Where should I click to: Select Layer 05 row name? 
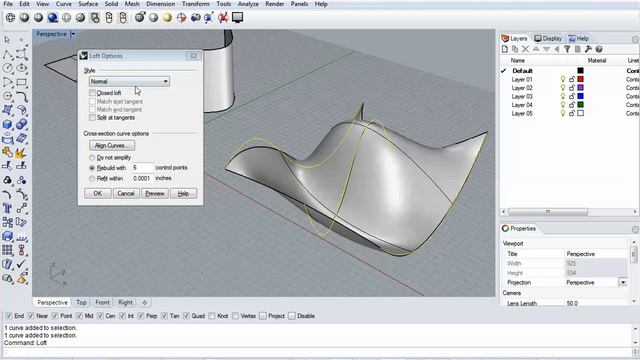[522, 113]
